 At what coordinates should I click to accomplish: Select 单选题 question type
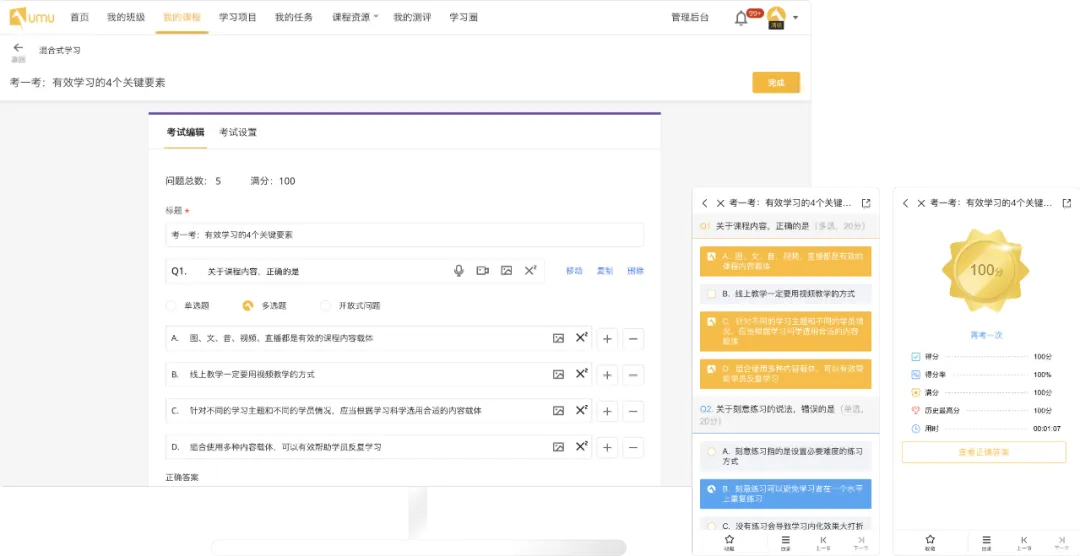pos(171,306)
